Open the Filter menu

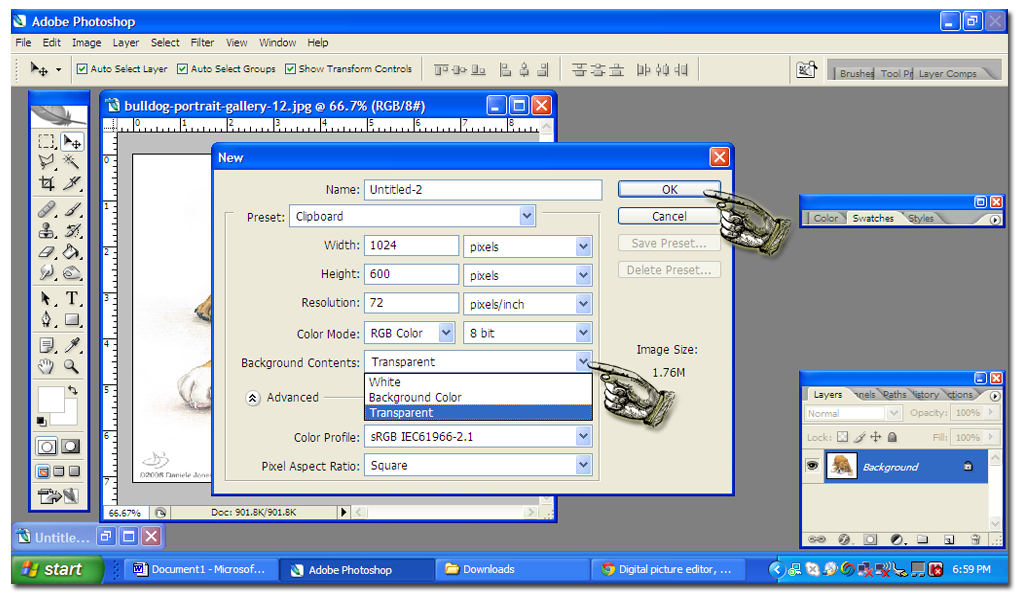point(202,42)
